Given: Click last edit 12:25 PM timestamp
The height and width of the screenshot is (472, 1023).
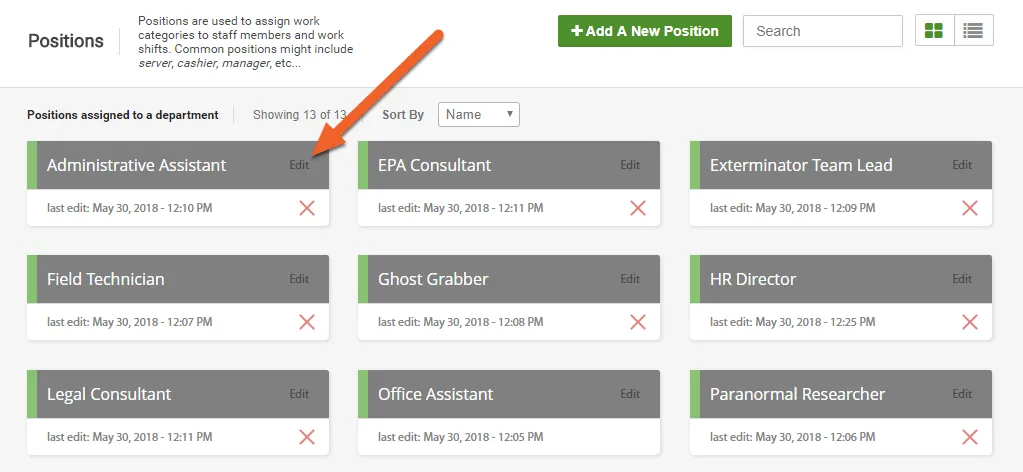Looking at the screenshot, I should (x=793, y=322).
